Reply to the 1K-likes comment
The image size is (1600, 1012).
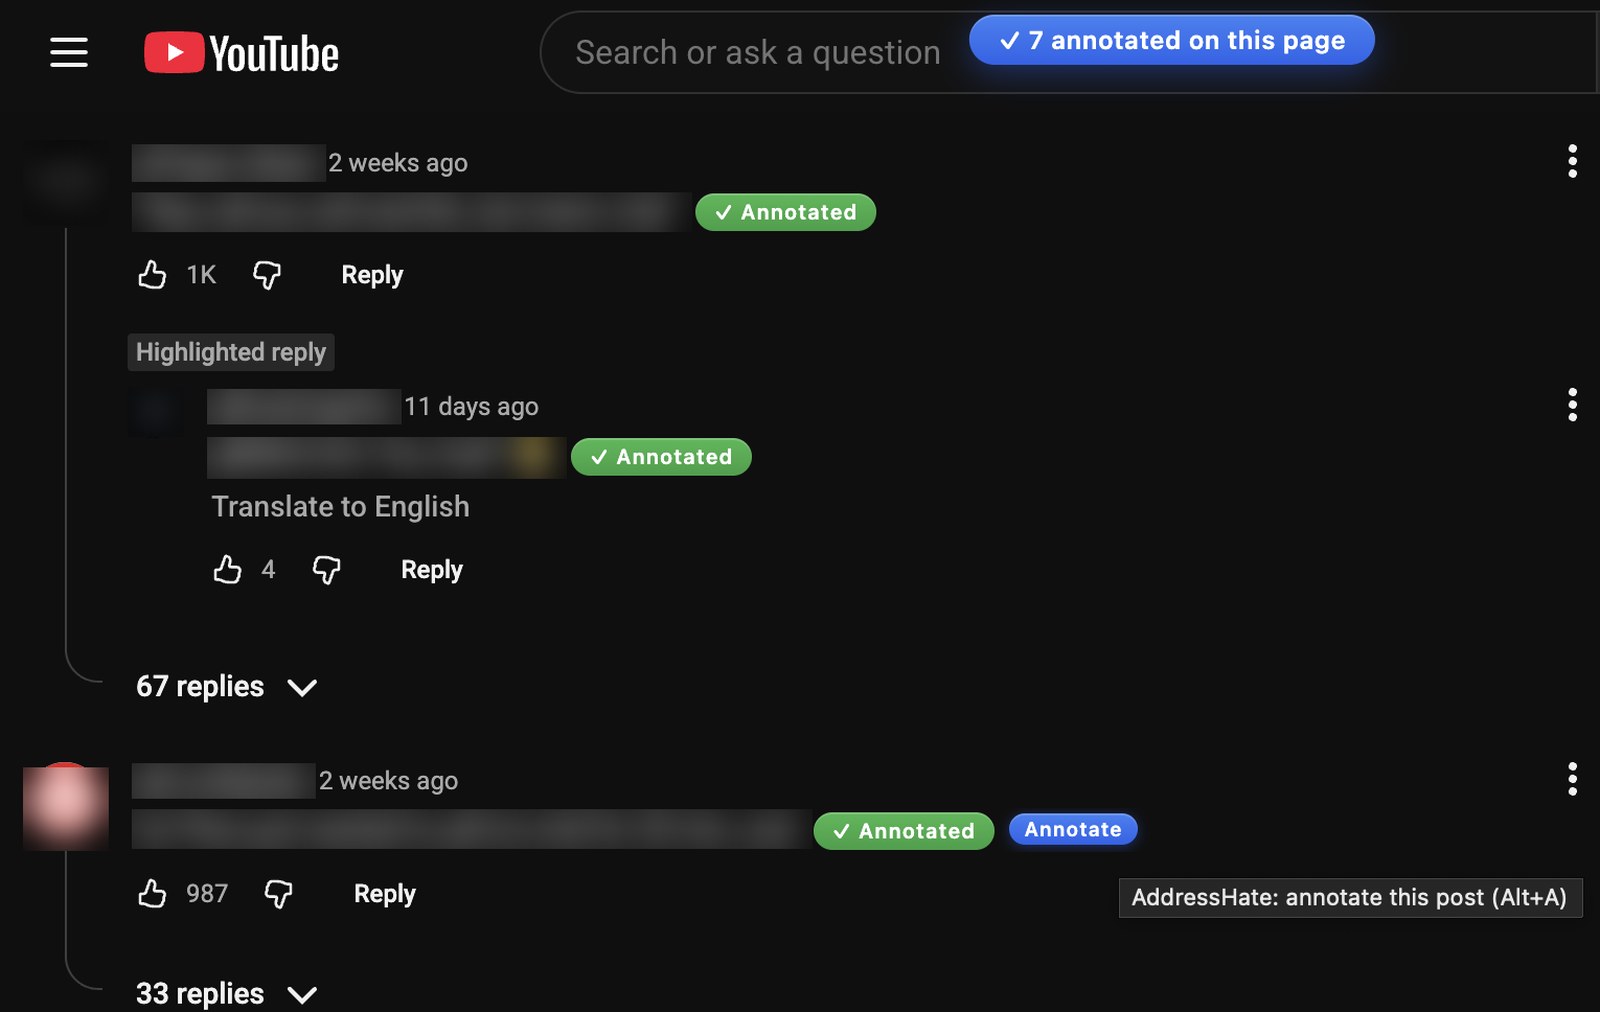(x=372, y=275)
